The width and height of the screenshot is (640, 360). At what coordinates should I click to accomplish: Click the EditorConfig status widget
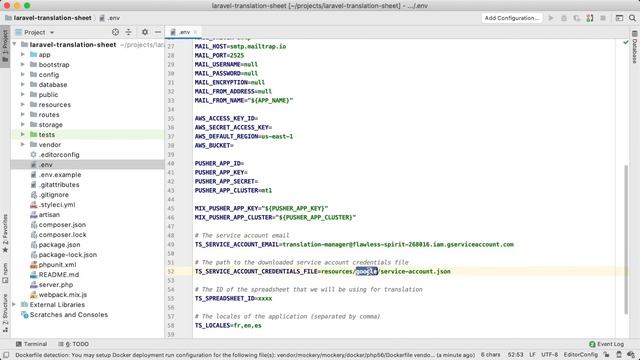pos(580,355)
